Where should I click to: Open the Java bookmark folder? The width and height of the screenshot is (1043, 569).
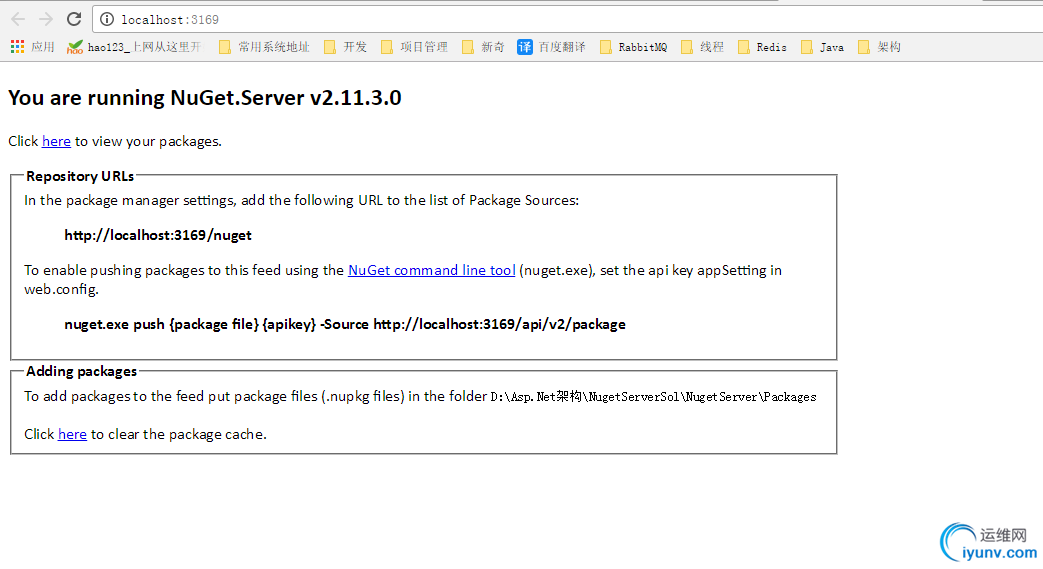(823, 47)
